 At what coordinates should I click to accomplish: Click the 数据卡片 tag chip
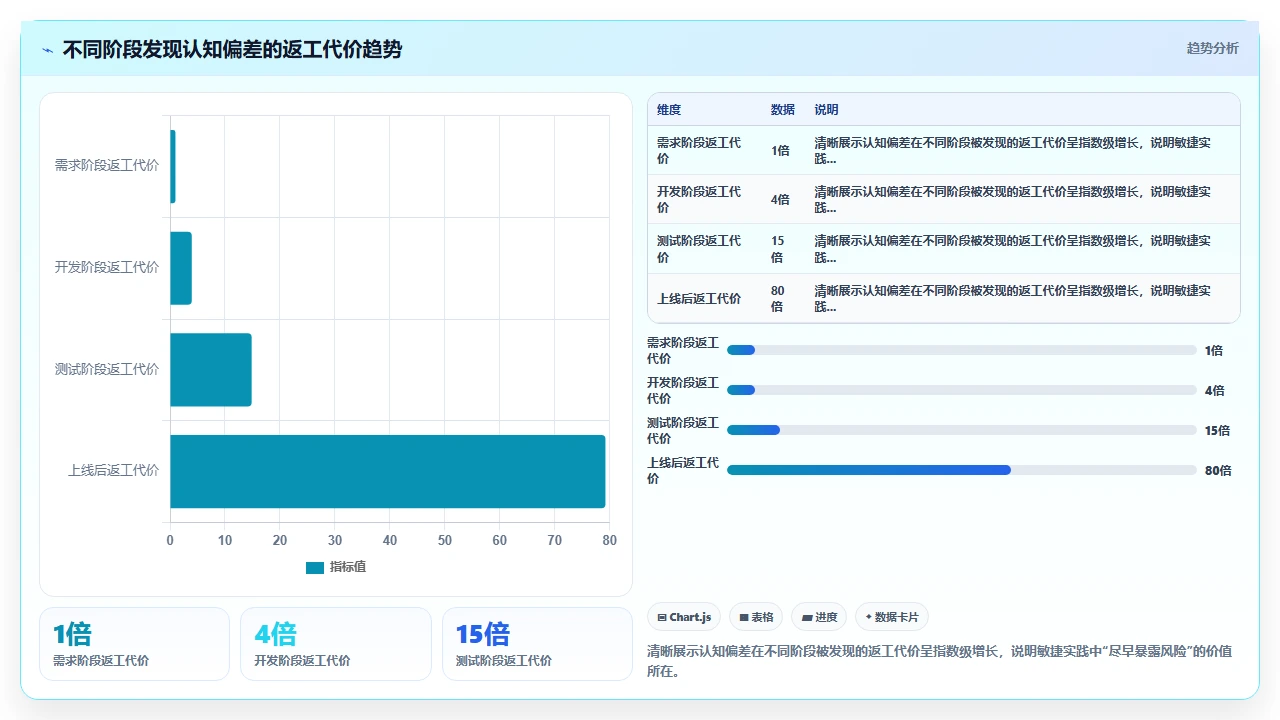[892, 617]
